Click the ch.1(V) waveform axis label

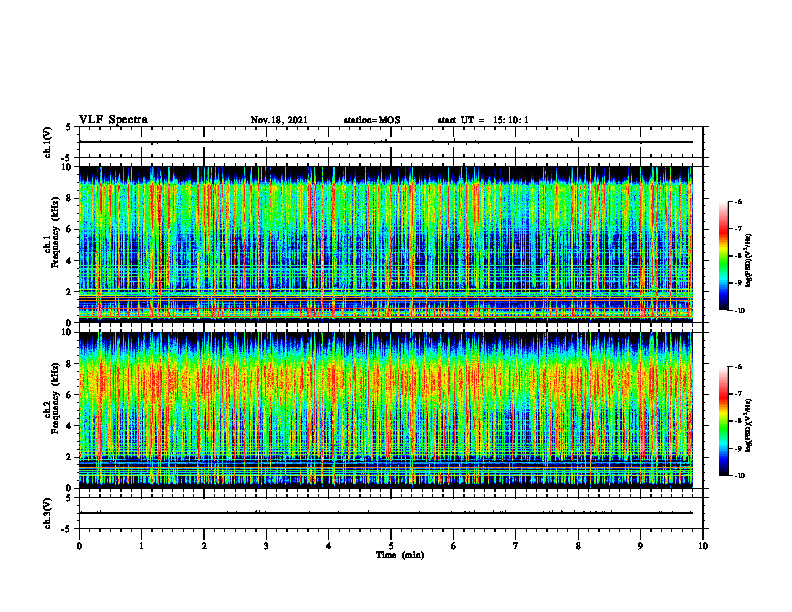pyautogui.click(x=48, y=142)
